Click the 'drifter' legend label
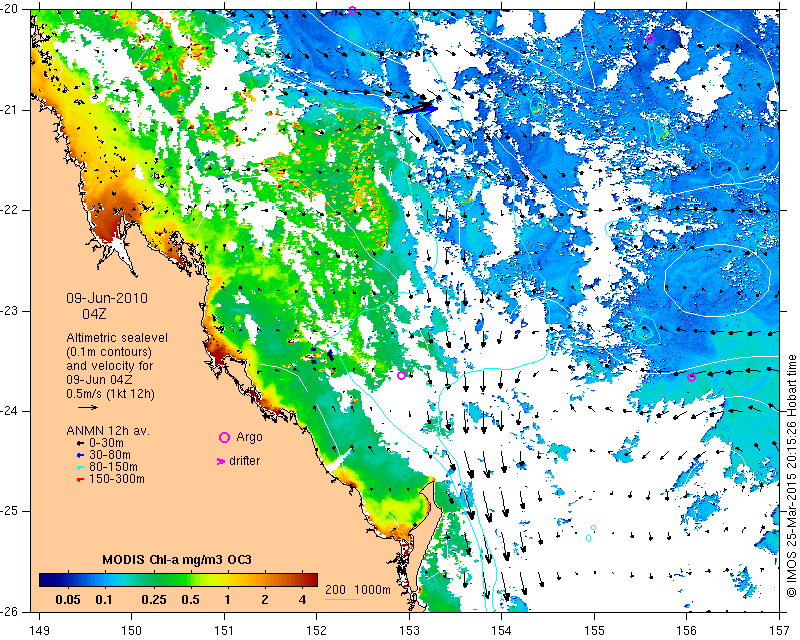The height and width of the screenshot is (640, 800). tap(244, 461)
